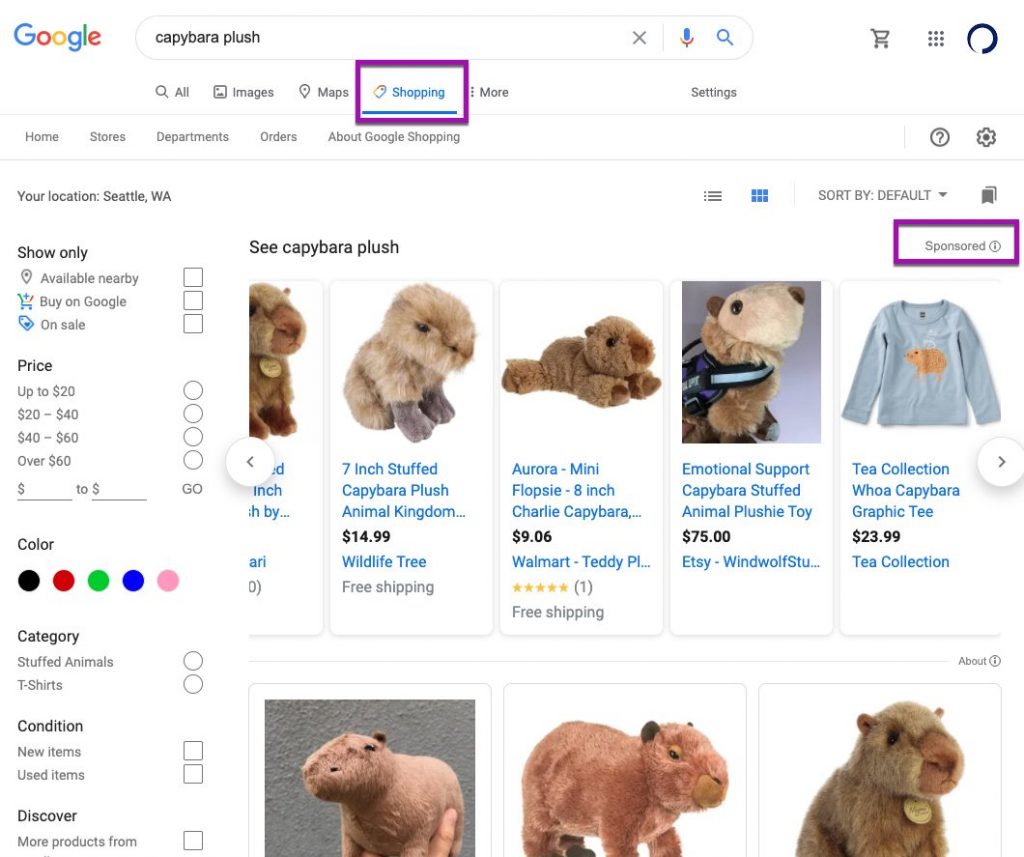The image size is (1024, 857).
Task: Select the T-Shirts category
Action: tap(193, 684)
